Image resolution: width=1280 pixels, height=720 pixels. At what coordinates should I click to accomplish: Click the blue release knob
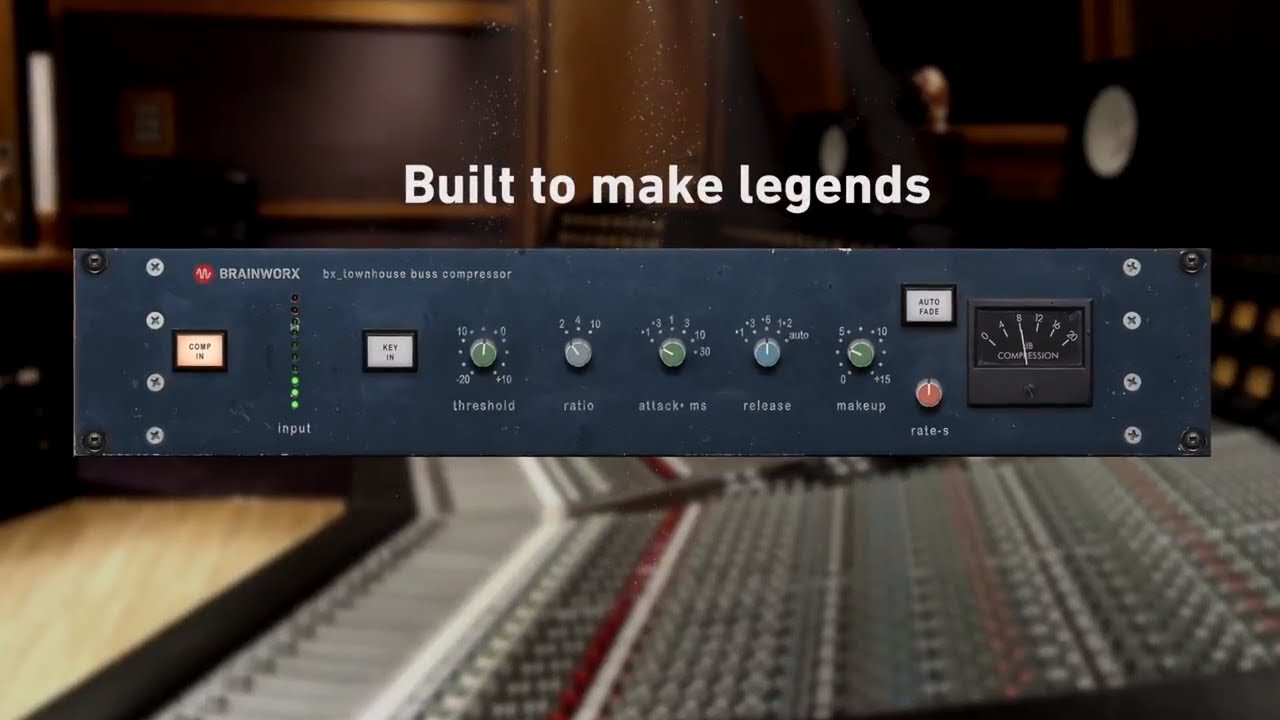point(767,352)
